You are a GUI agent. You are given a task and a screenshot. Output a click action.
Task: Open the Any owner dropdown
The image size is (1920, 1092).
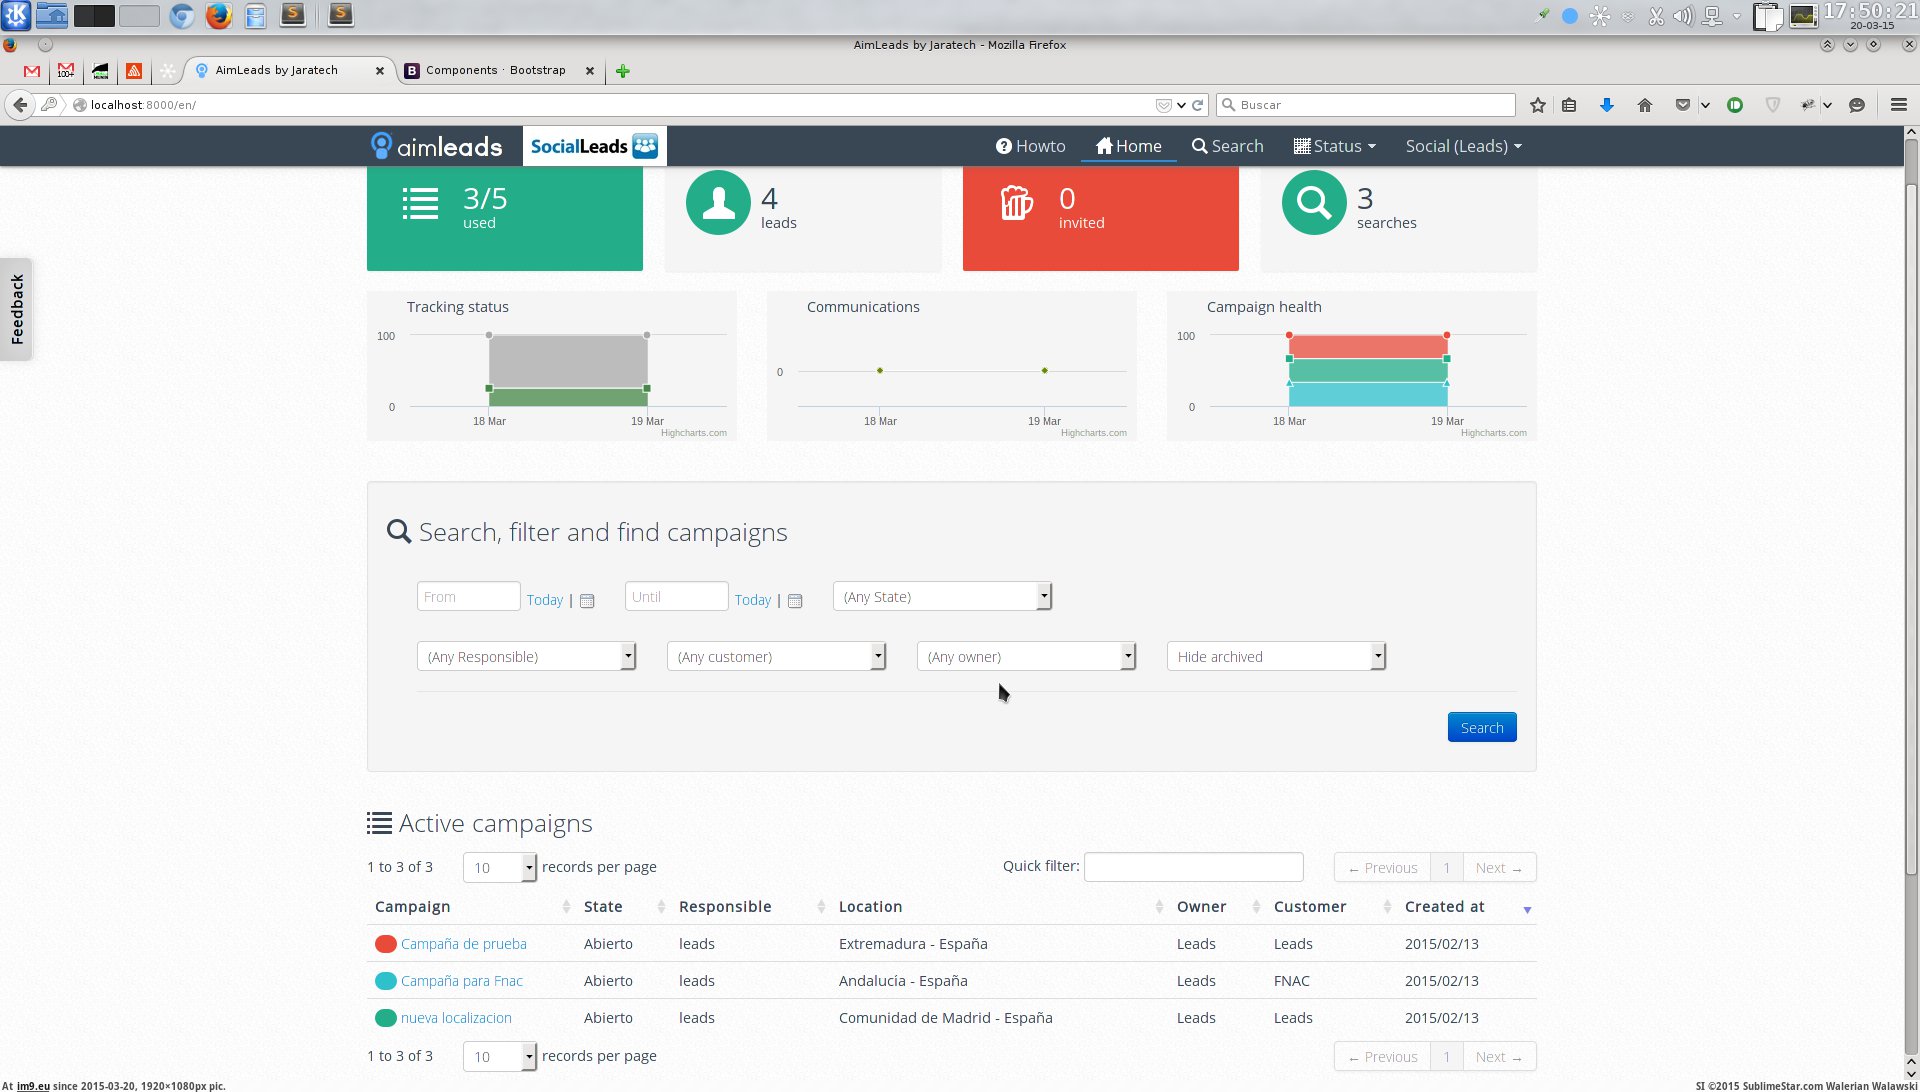point(1026,657)
